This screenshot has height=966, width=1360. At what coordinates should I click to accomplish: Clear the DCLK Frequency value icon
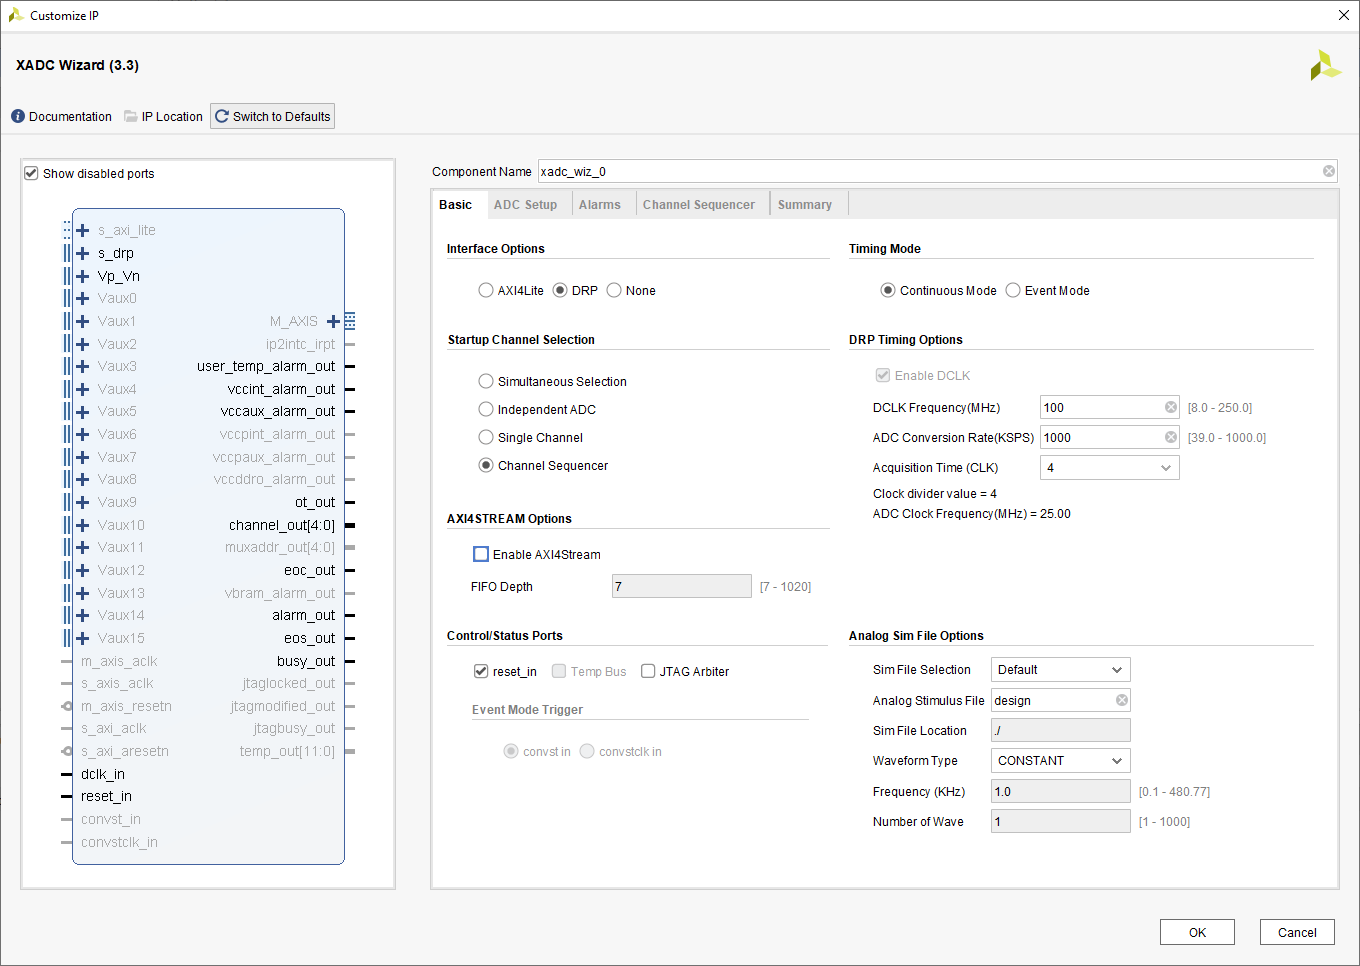click(x=1171, y=407)
